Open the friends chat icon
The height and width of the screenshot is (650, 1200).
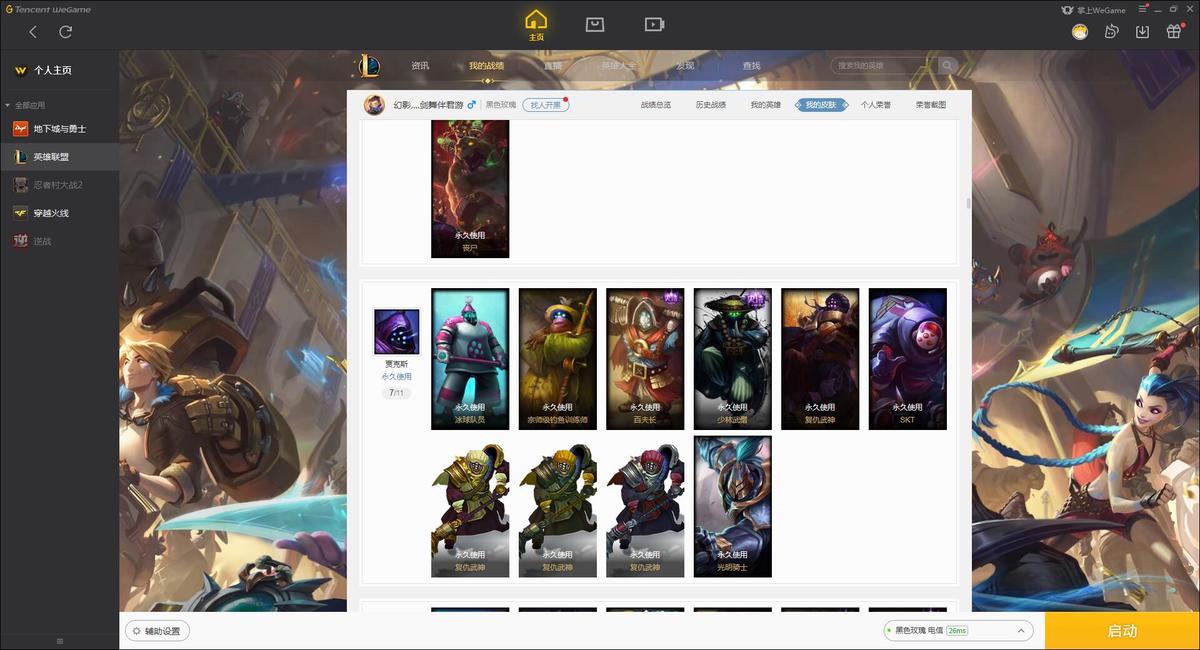pos(1111,32)
